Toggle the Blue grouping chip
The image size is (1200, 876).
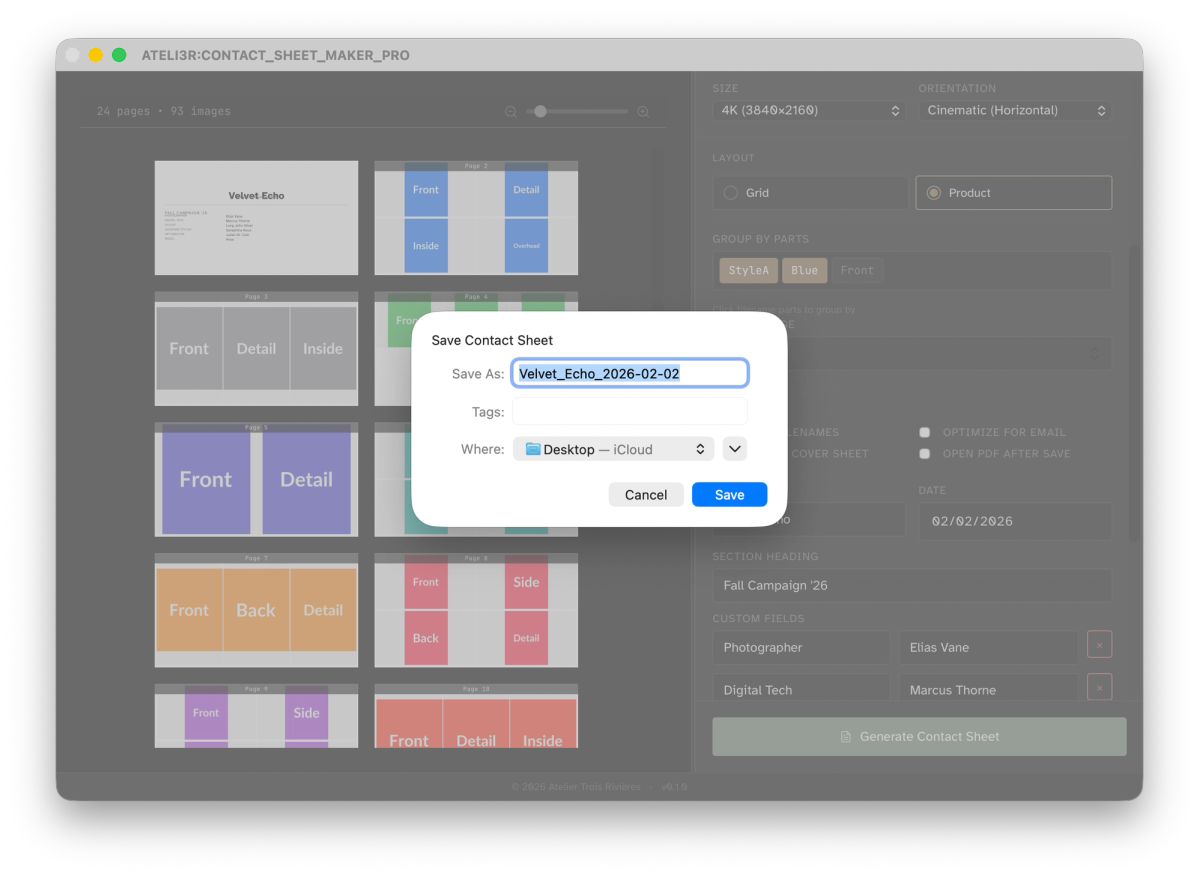[x=805, y=270]
